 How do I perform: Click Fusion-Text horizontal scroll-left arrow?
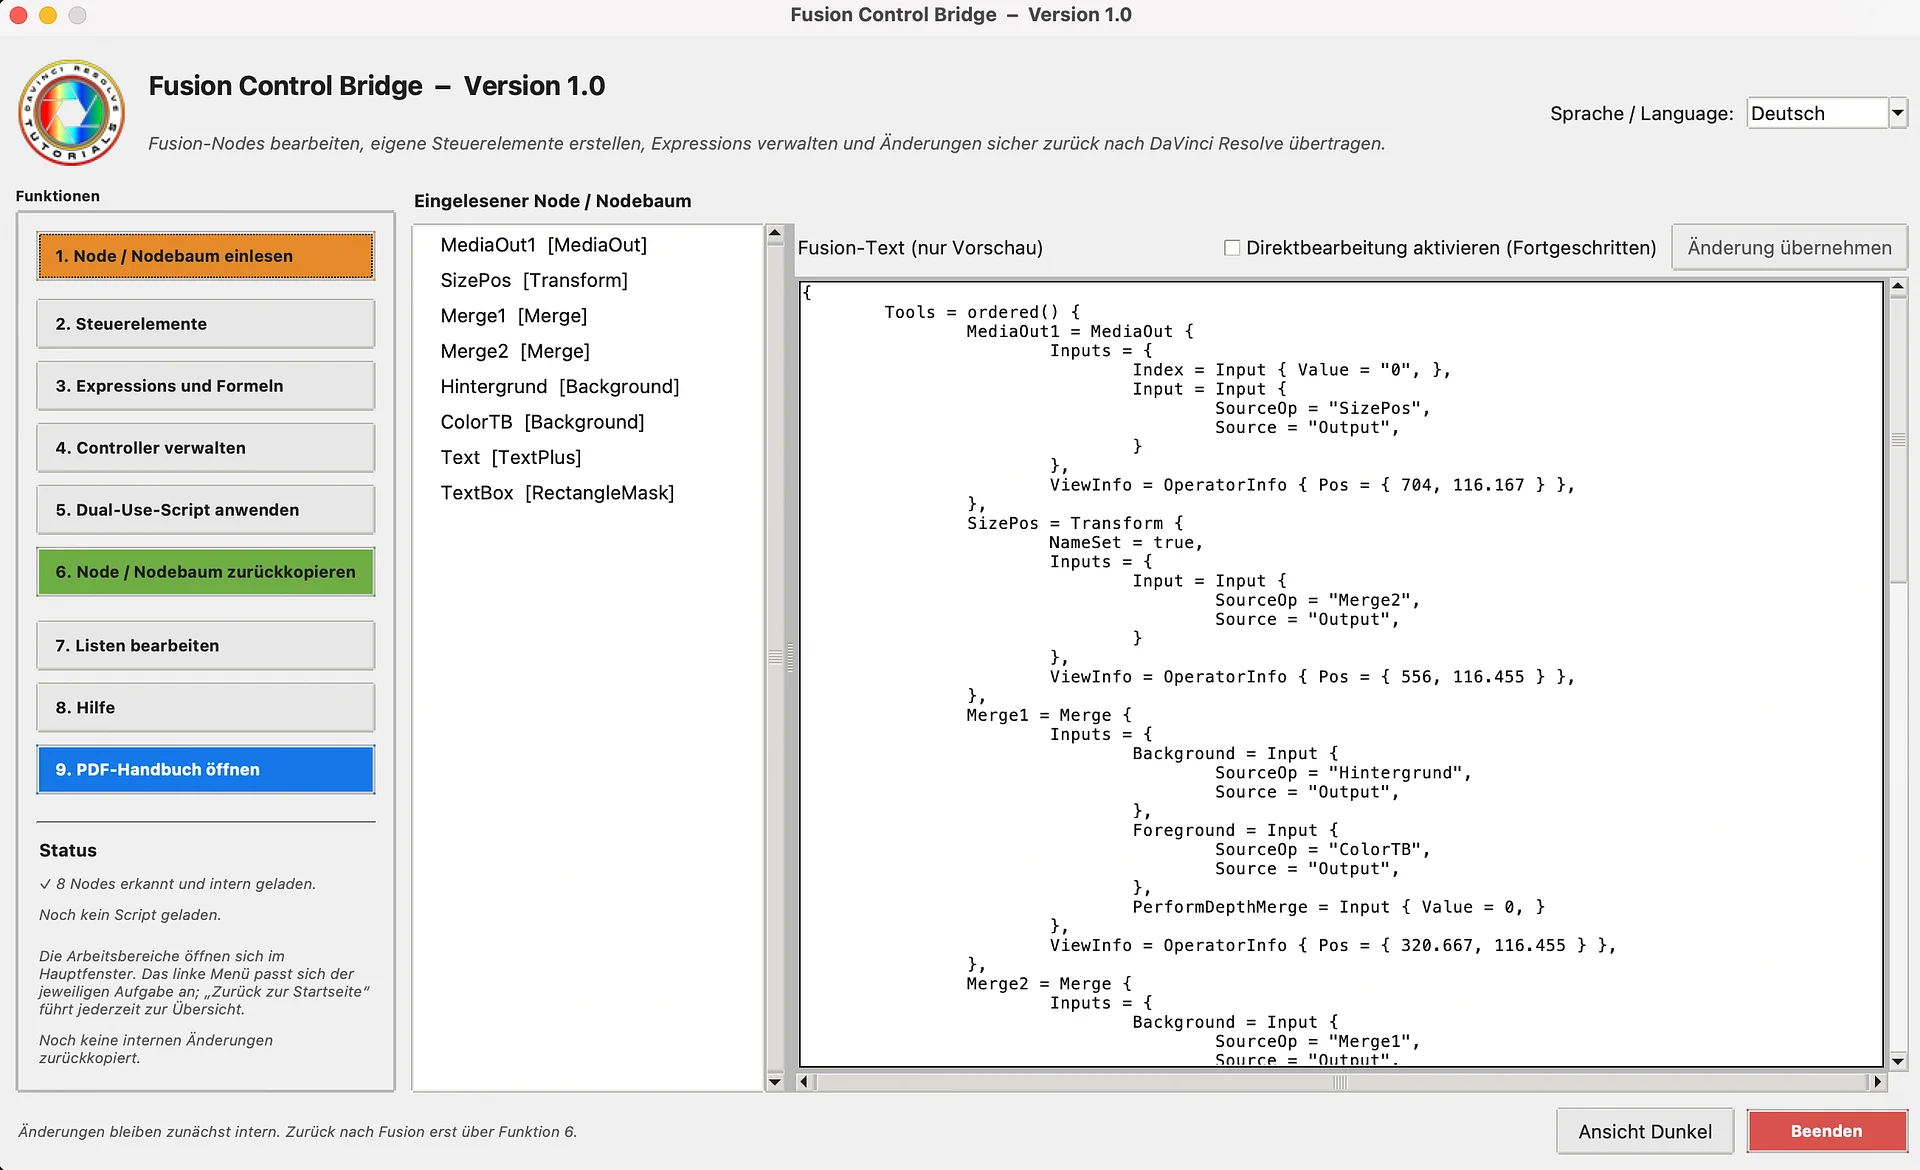click(x=804, y=1082)
